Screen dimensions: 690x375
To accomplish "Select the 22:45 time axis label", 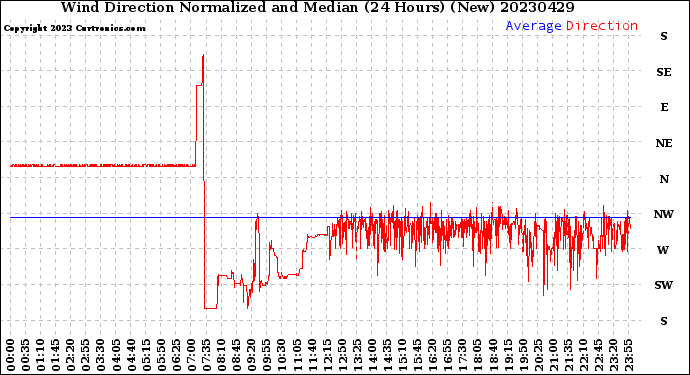I will click(598, 355).
